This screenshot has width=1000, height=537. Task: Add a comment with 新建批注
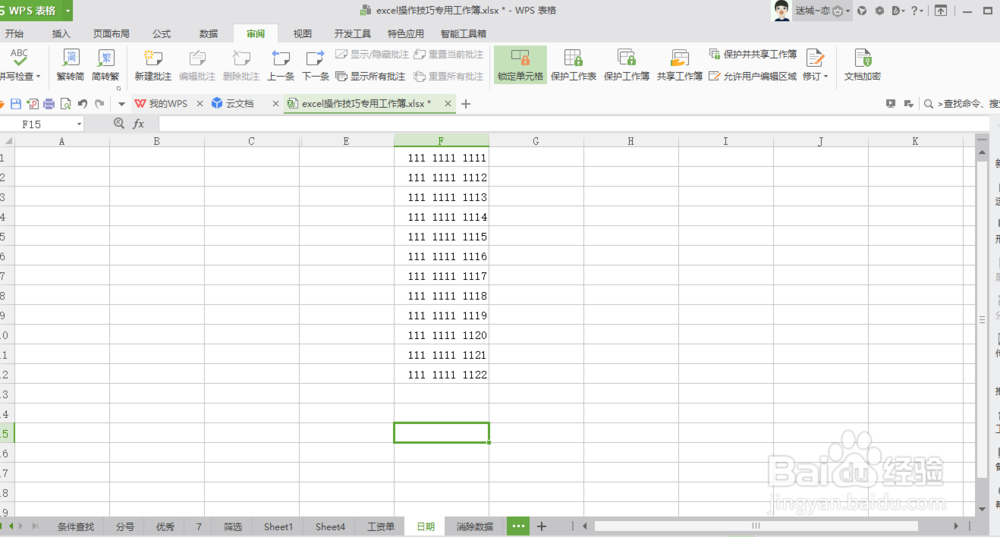tap(153, 64)
